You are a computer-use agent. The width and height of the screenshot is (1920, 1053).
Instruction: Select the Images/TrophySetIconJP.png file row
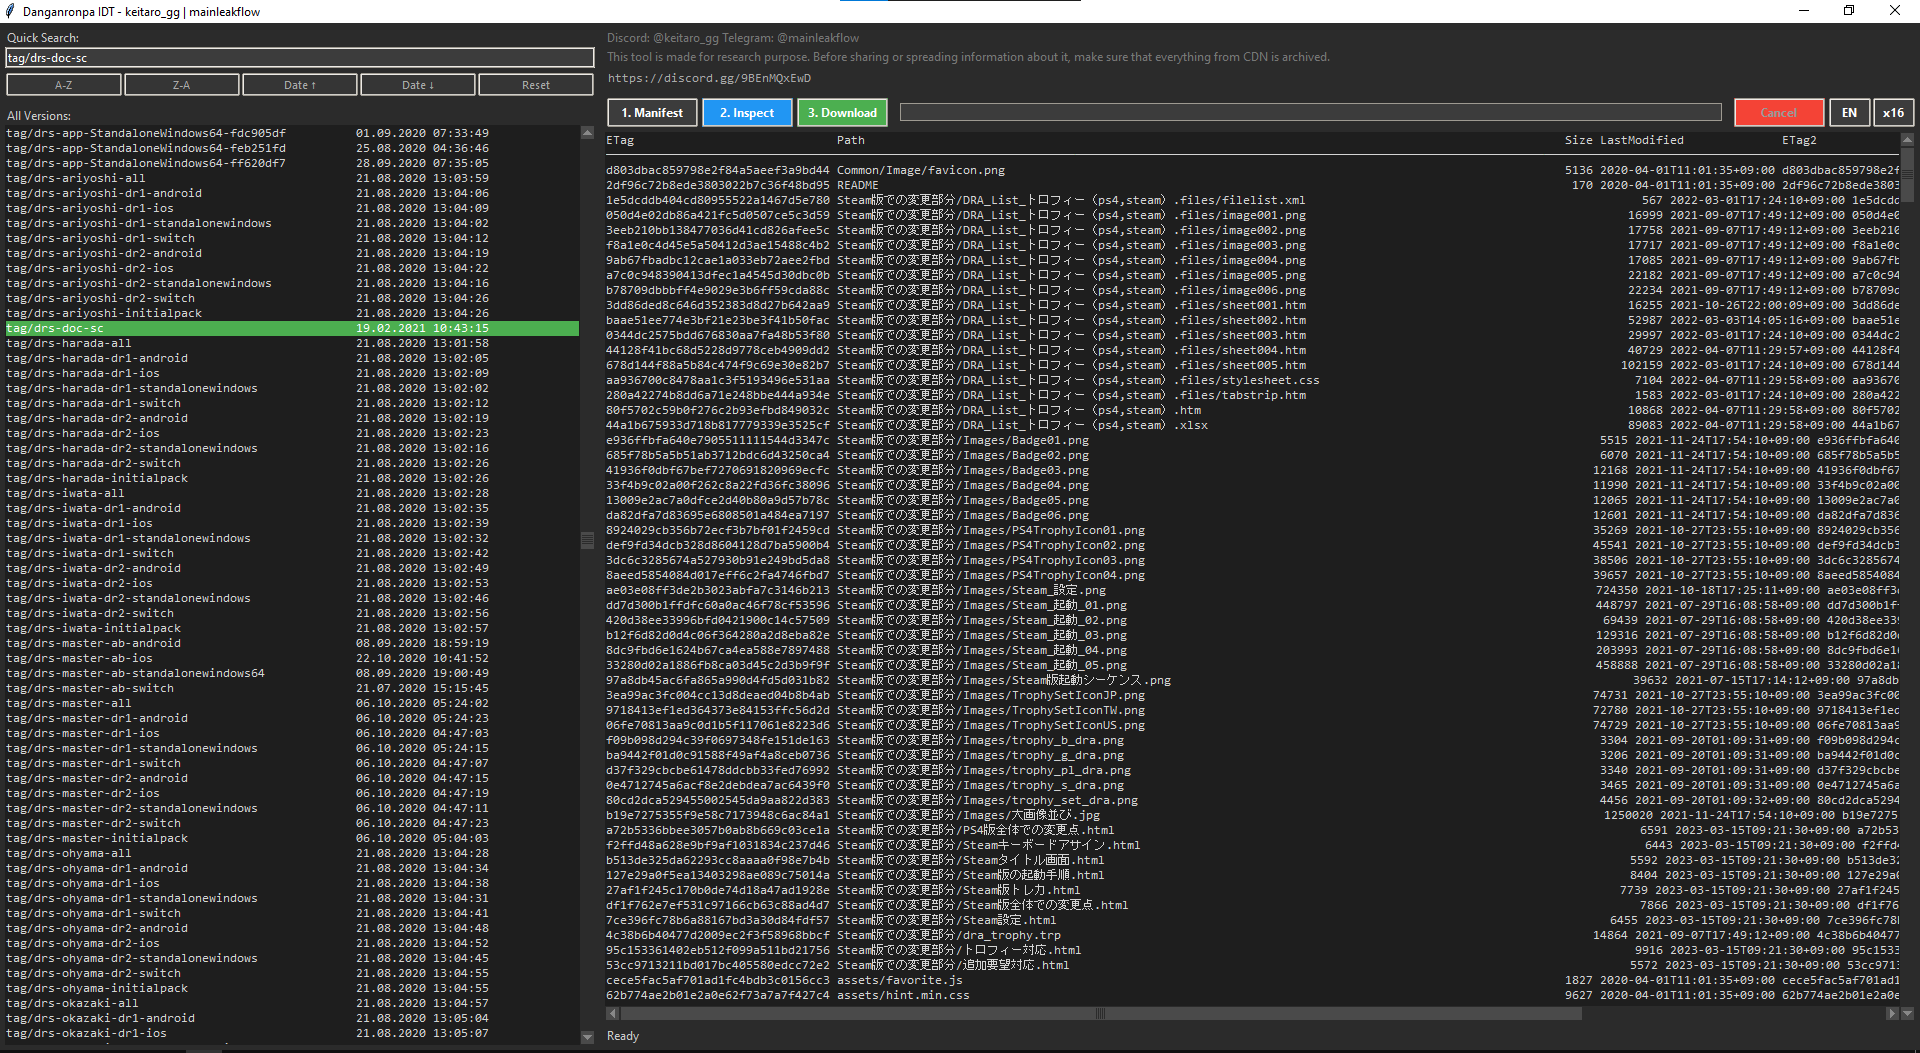coord(1252,695)
